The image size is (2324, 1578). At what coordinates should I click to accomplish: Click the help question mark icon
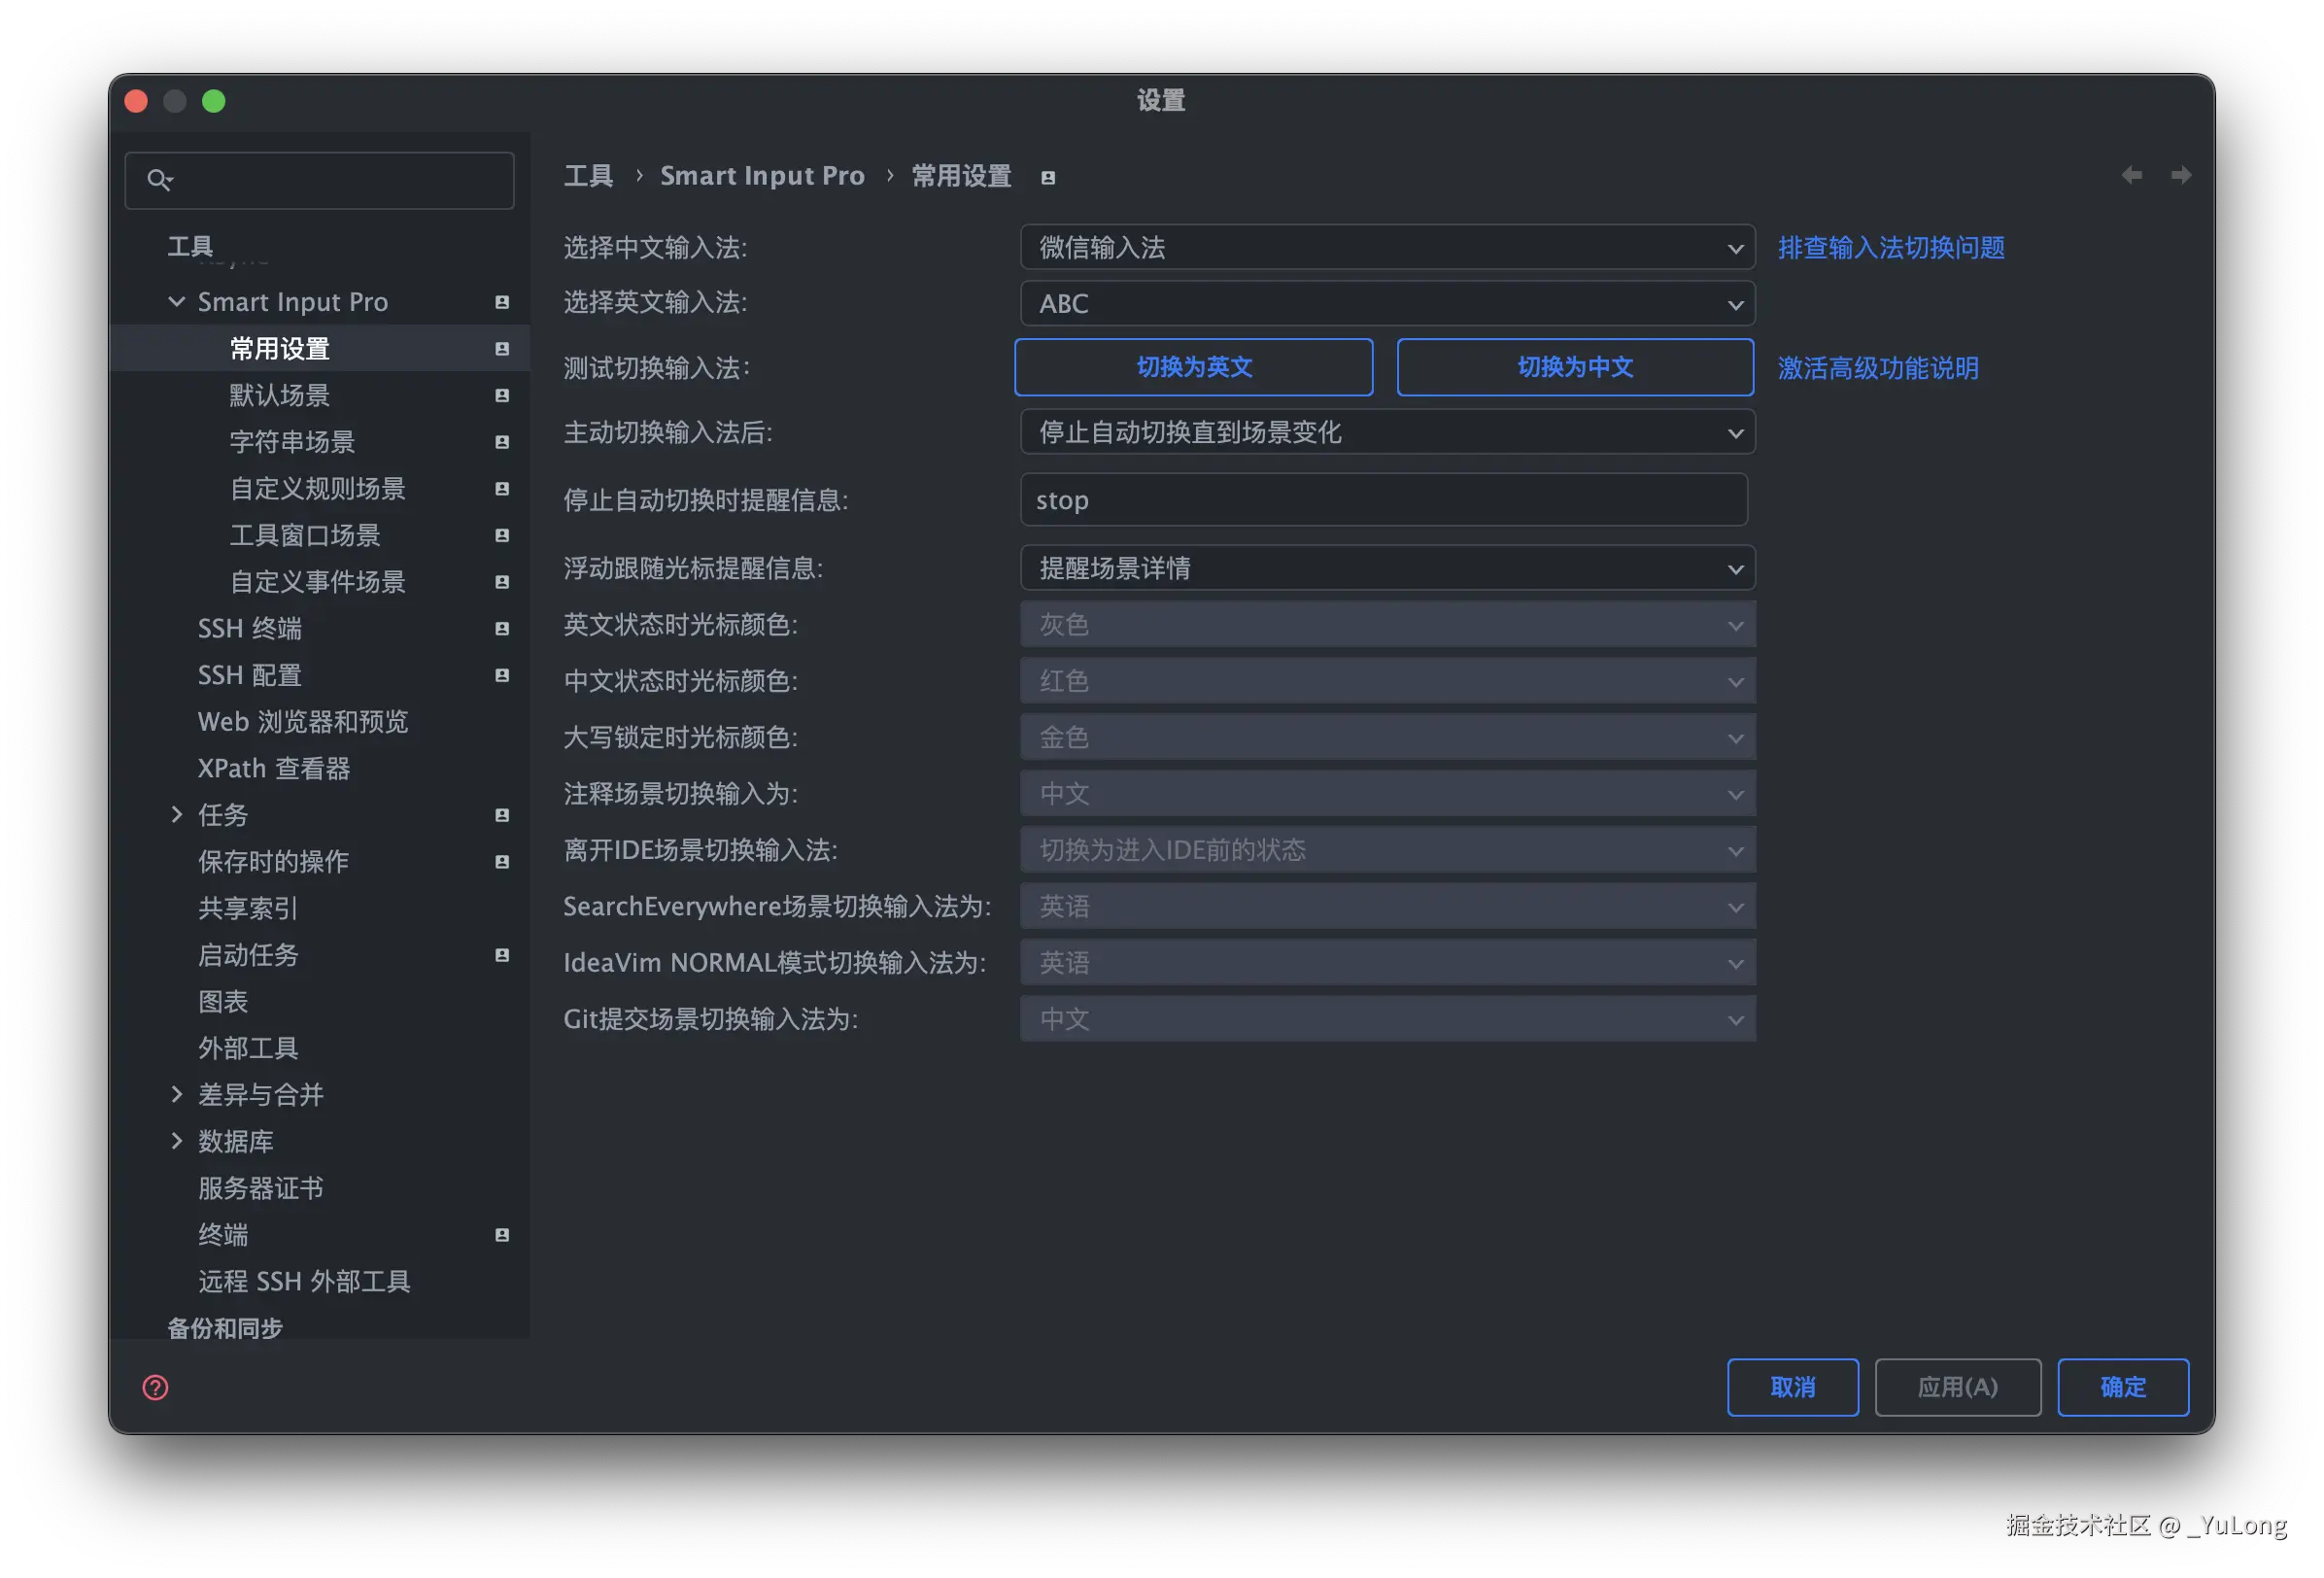pos(155,1387)
